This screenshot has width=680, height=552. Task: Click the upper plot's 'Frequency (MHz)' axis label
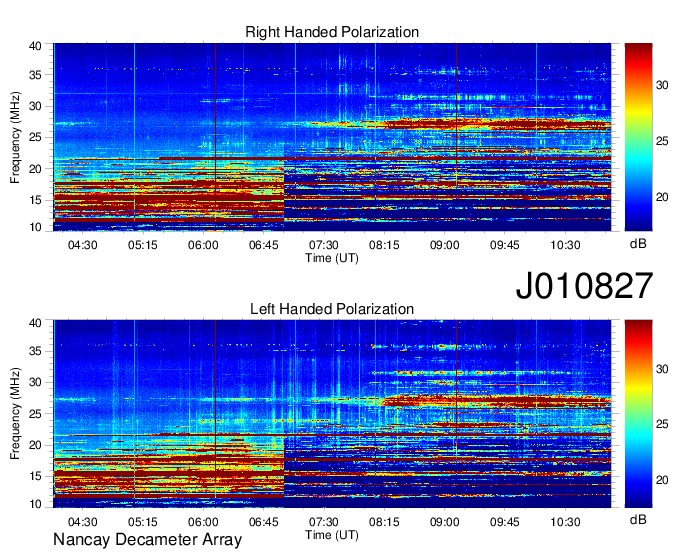(x=15, y=137)
